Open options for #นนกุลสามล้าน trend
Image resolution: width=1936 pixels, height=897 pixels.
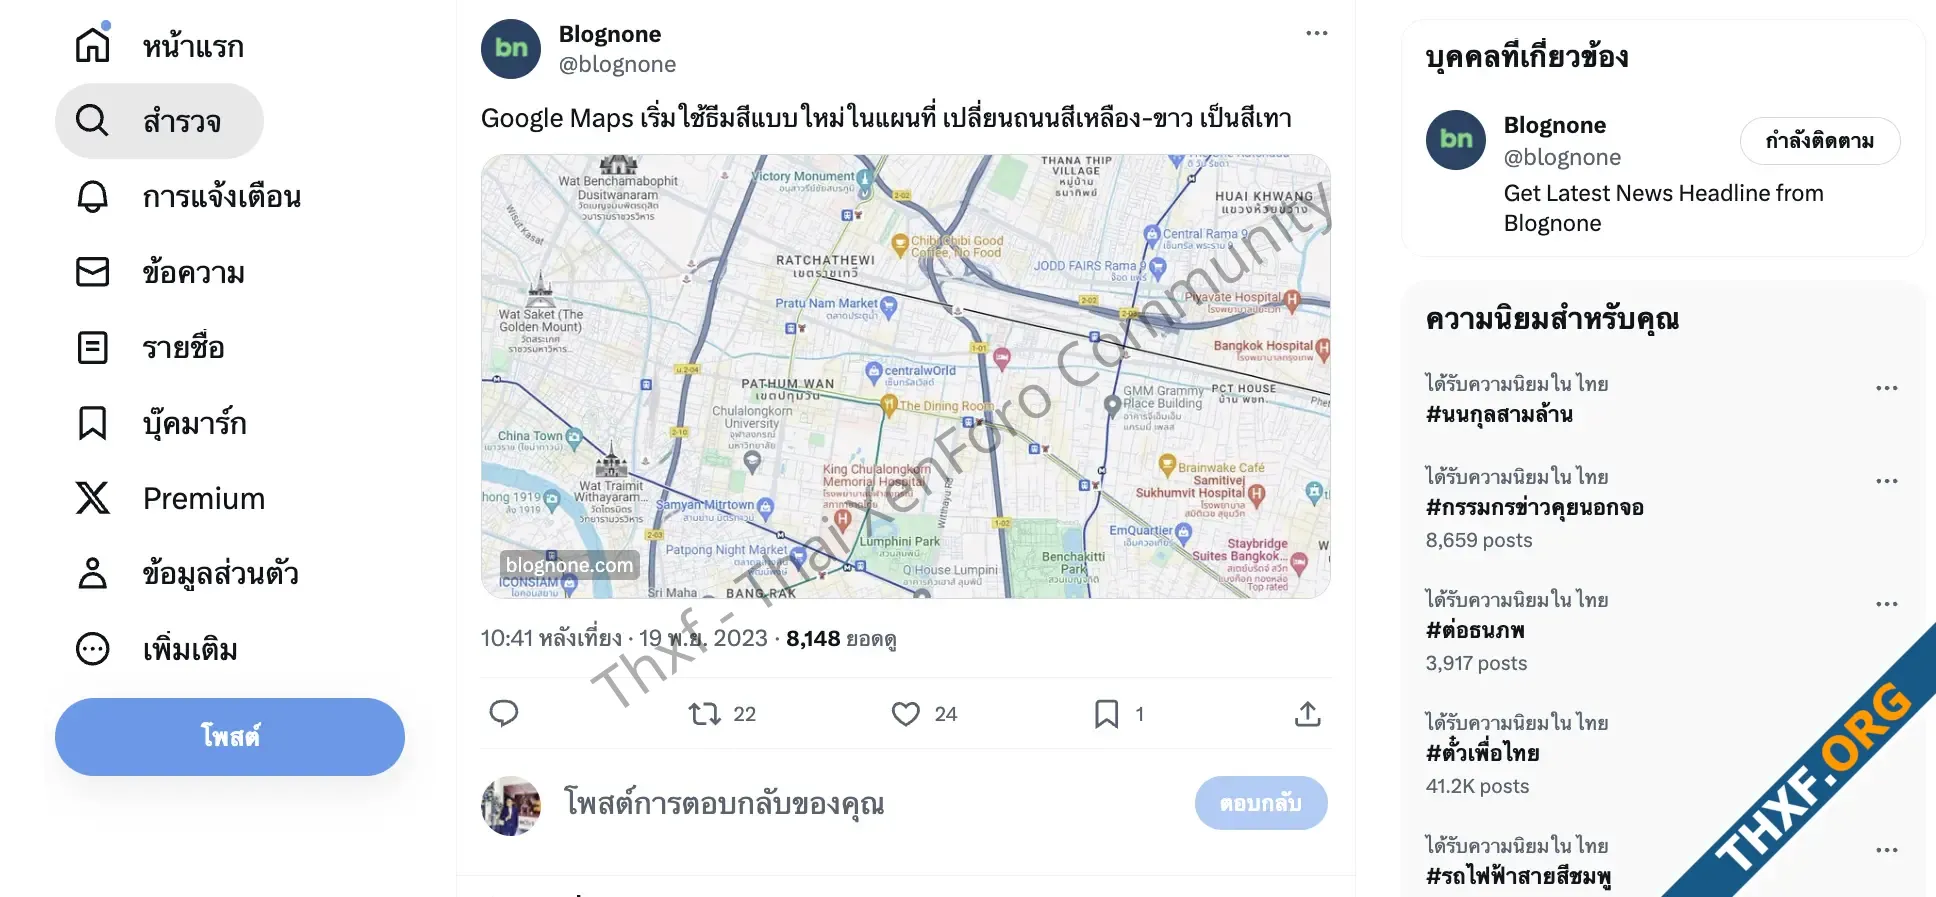[x=1887, y=388]
